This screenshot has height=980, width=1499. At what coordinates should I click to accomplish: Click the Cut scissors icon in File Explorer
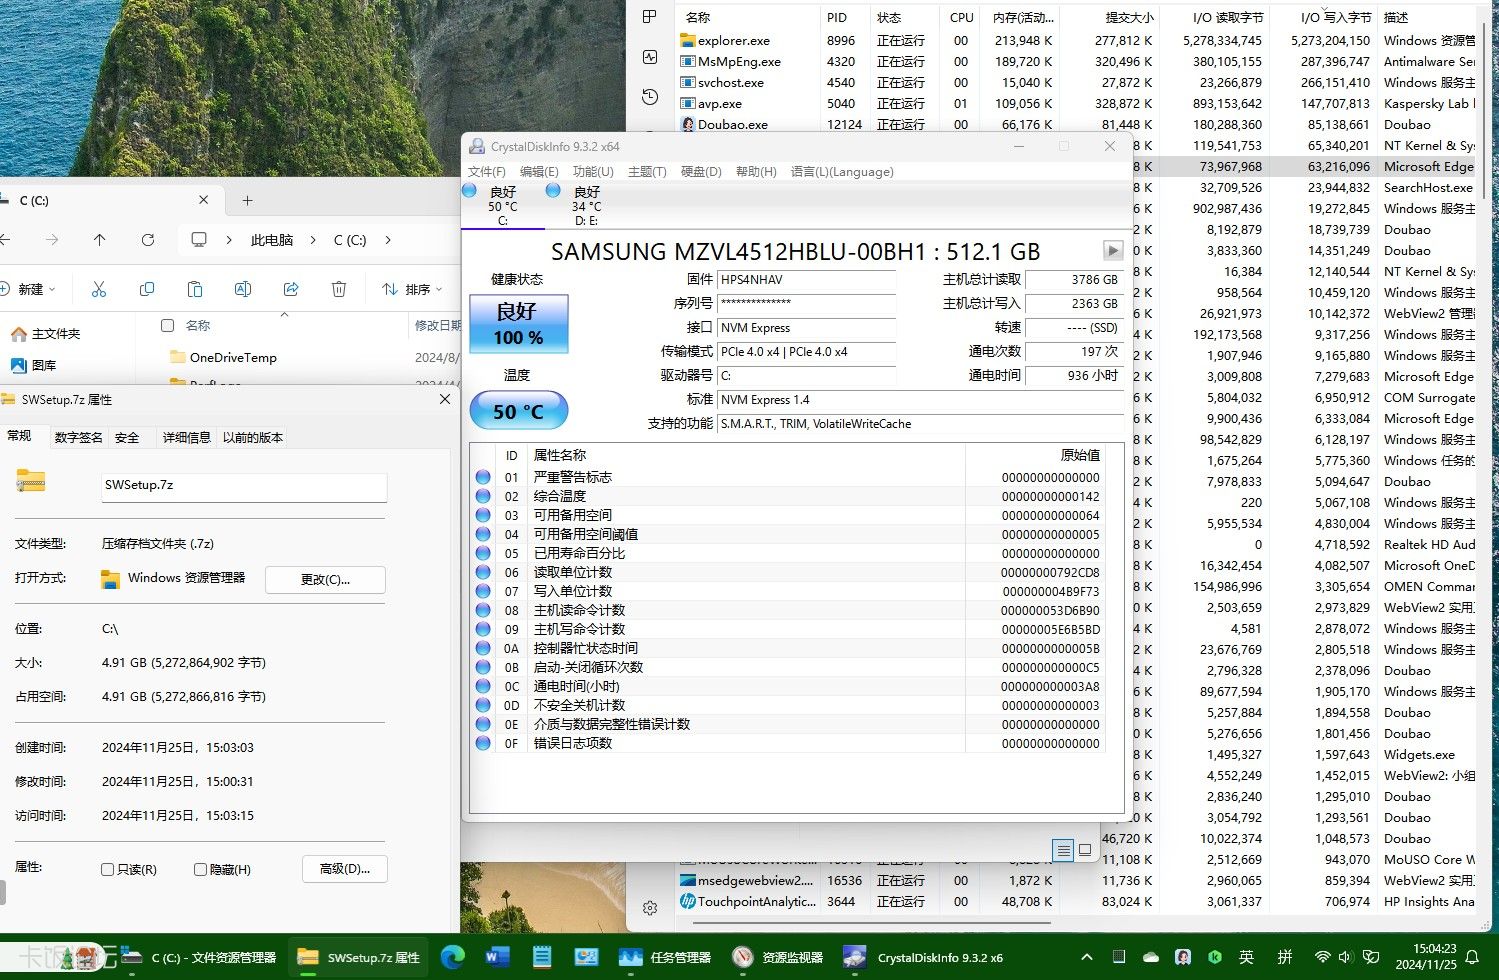(98, 289)
